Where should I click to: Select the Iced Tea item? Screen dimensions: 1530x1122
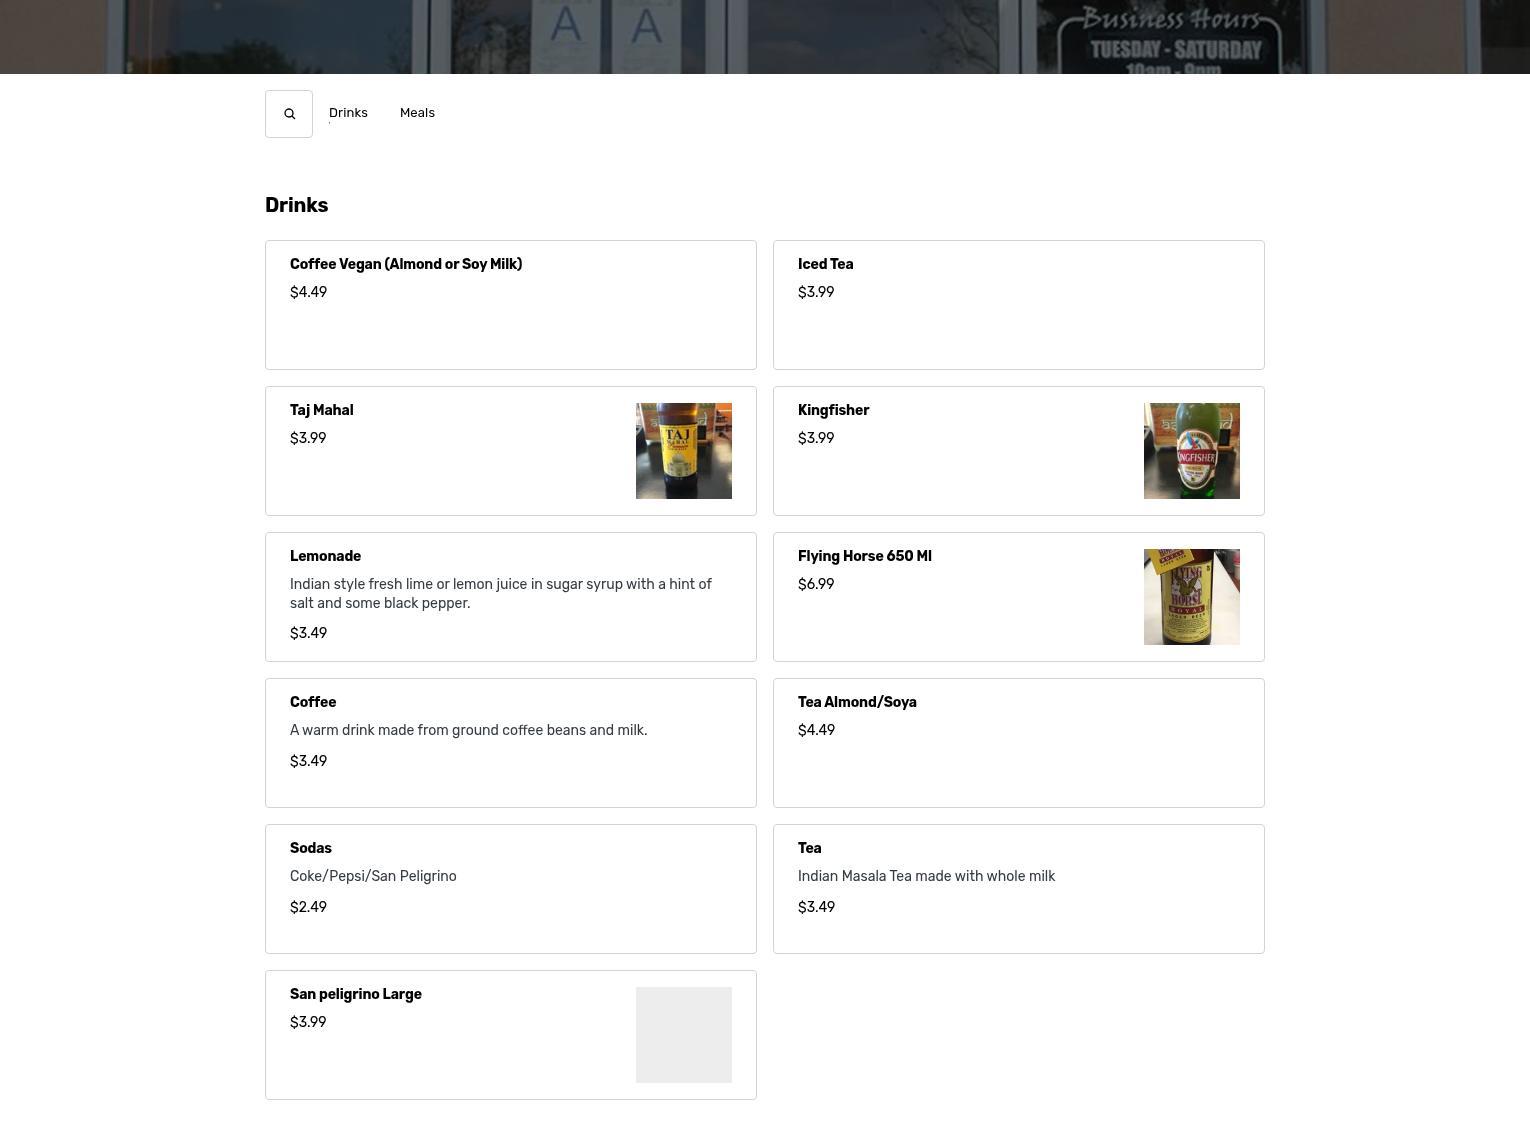click(825, 265)
